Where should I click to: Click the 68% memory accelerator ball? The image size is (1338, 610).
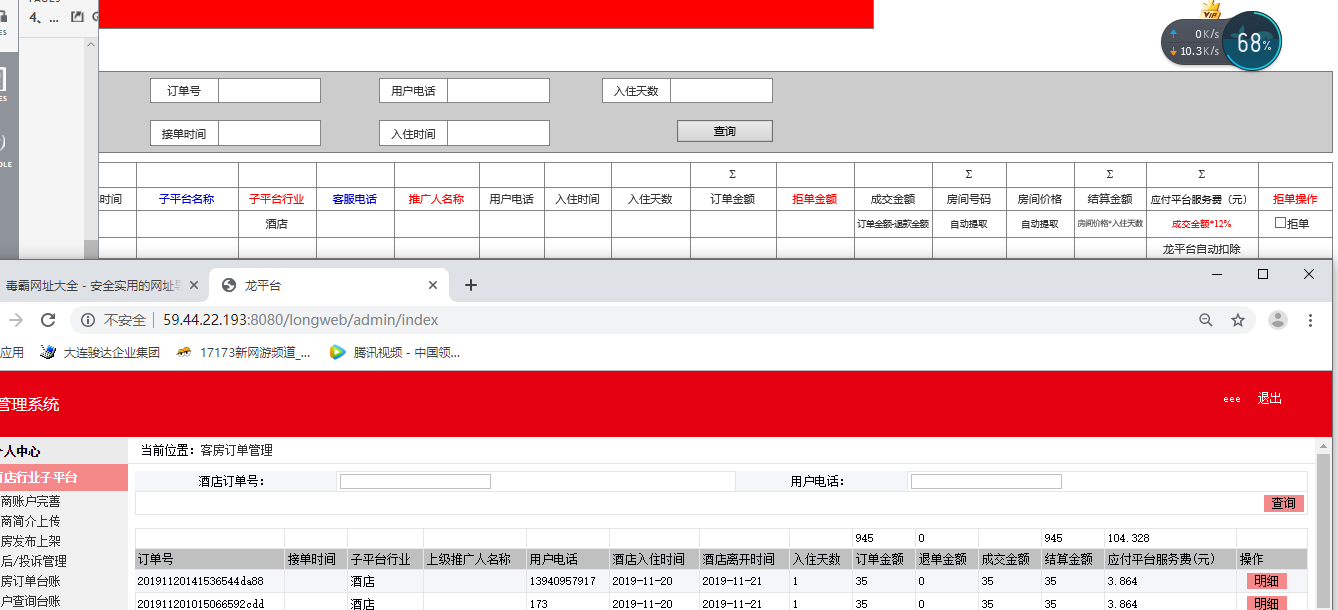point(1252,43)
